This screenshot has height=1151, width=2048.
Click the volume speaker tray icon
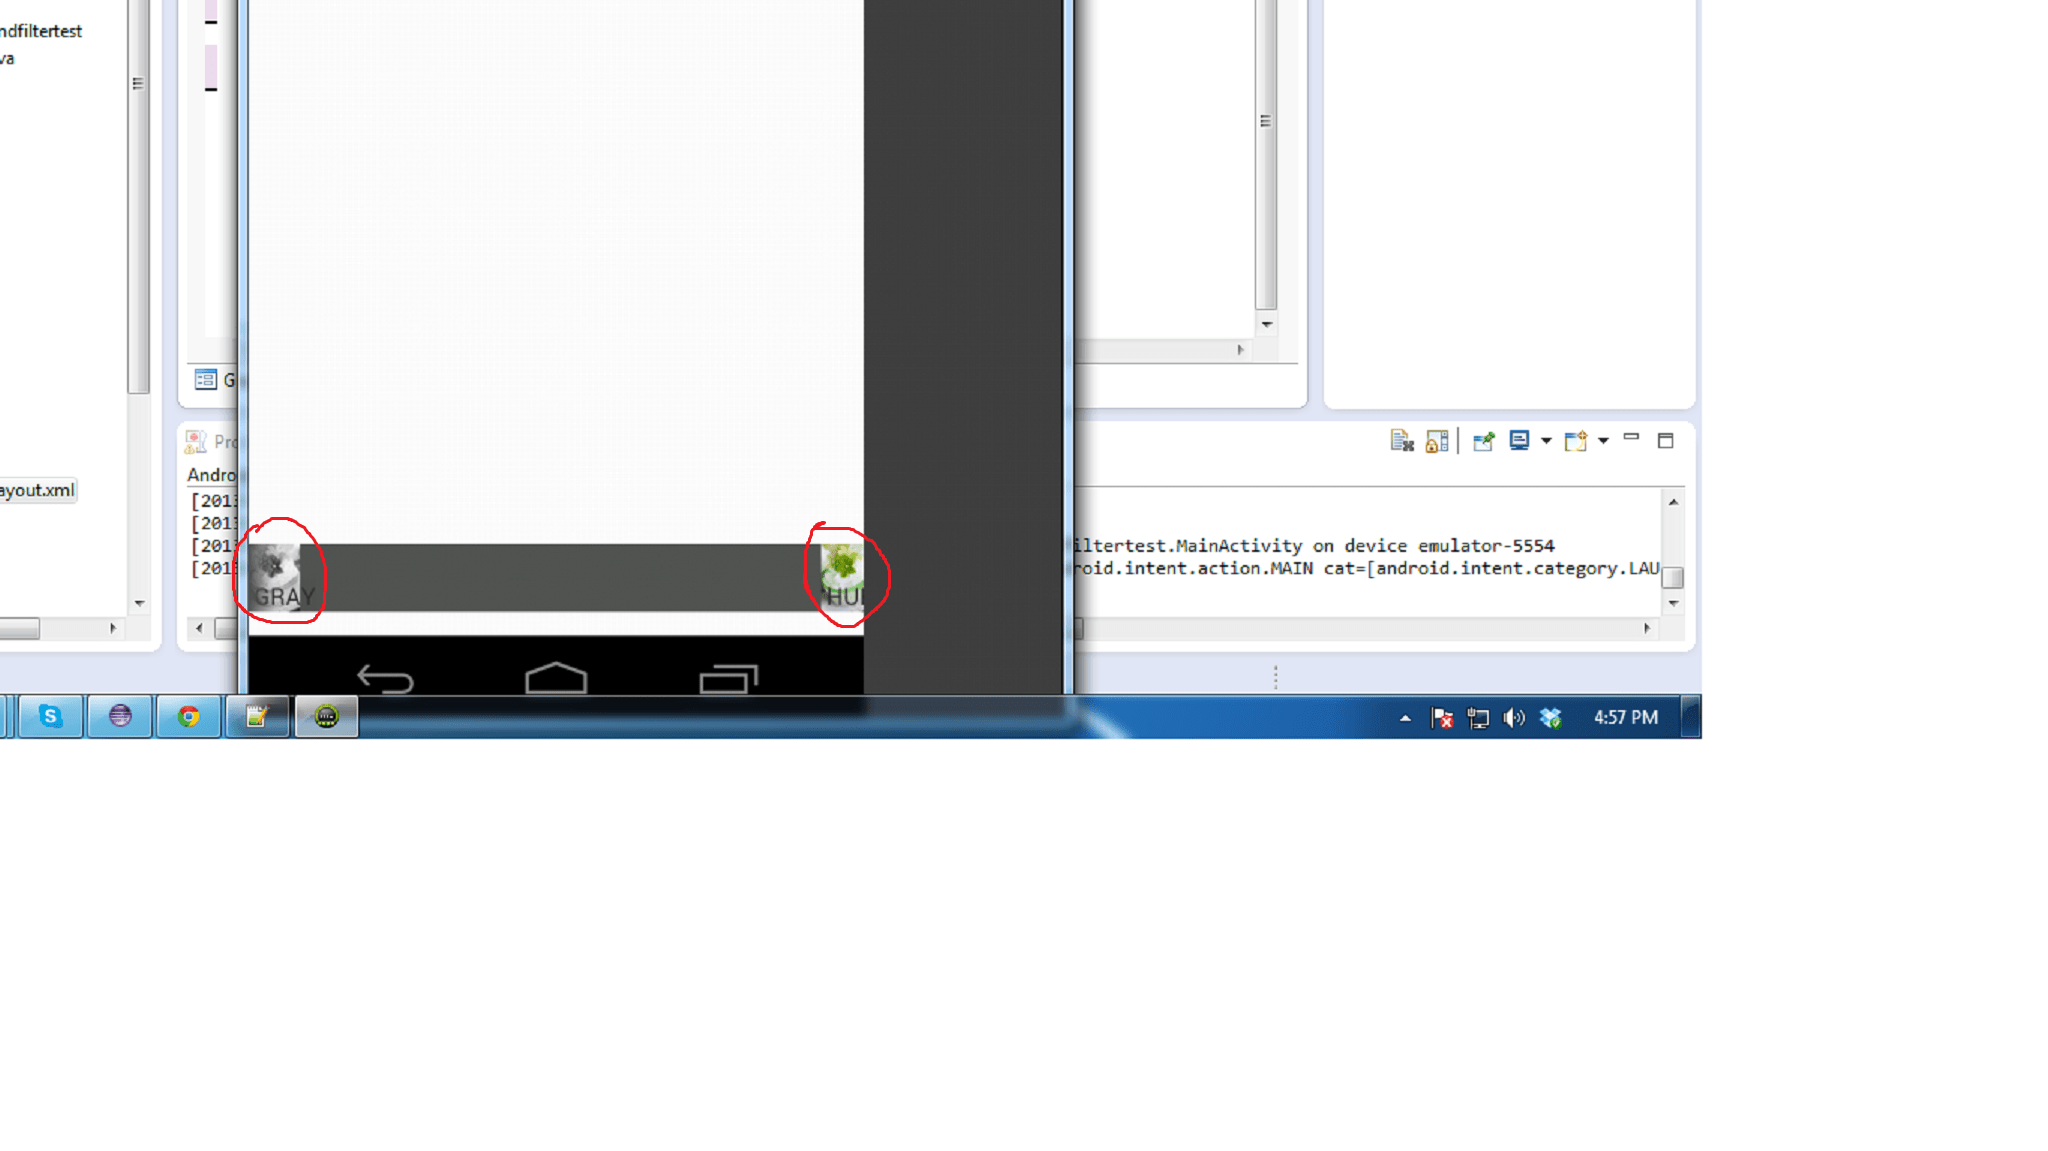pos(1514,718)
